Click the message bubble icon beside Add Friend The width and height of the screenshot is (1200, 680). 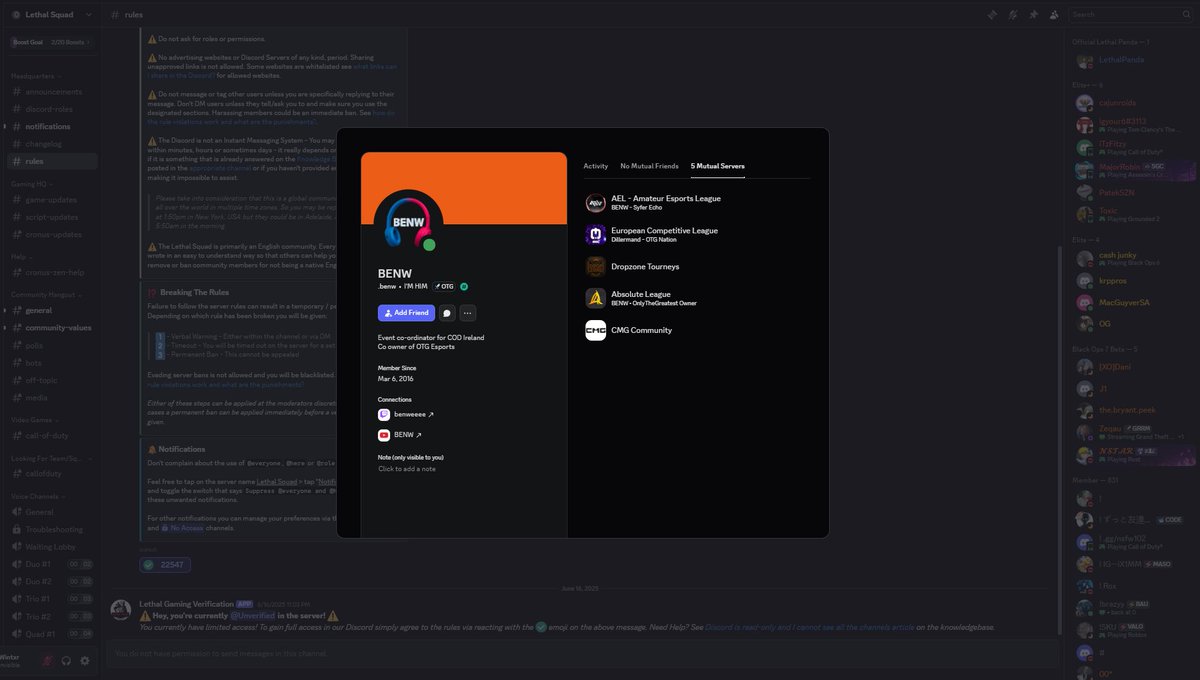tap(447, 313)
